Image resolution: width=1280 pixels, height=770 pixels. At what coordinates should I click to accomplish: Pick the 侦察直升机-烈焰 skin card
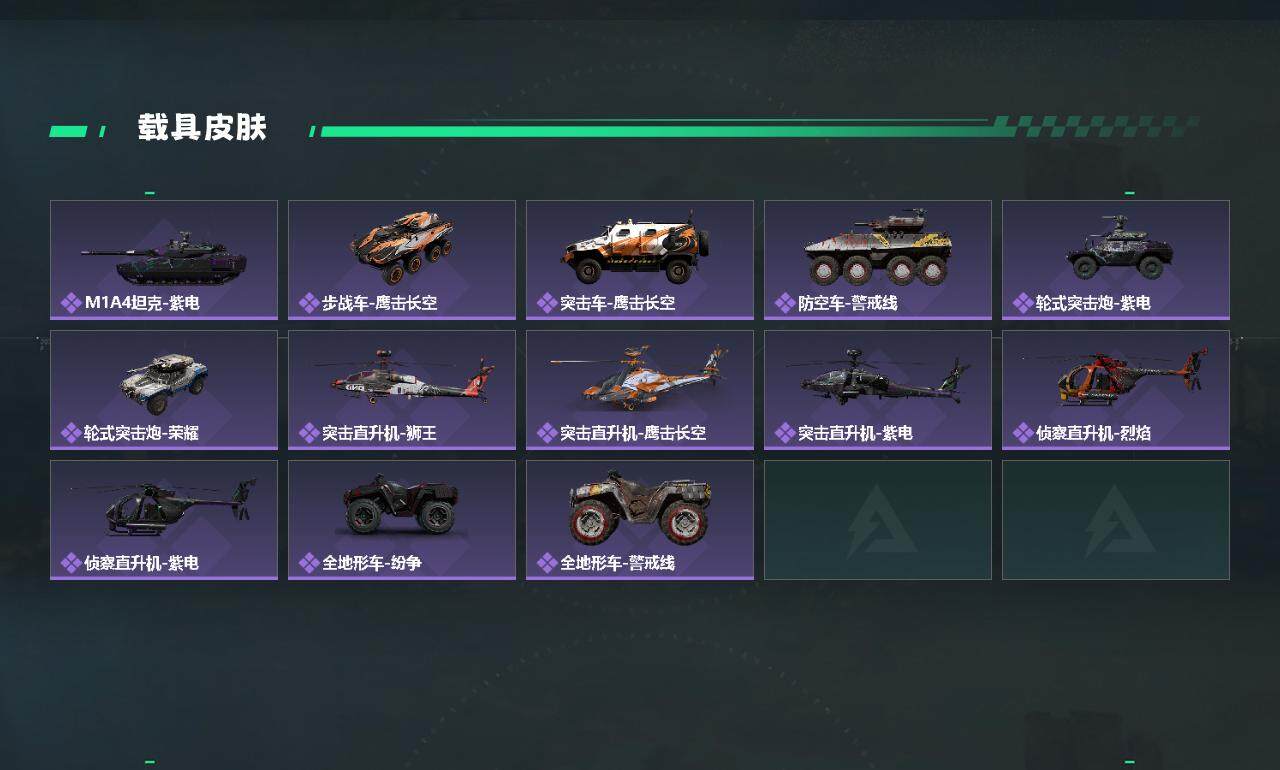1116,390
